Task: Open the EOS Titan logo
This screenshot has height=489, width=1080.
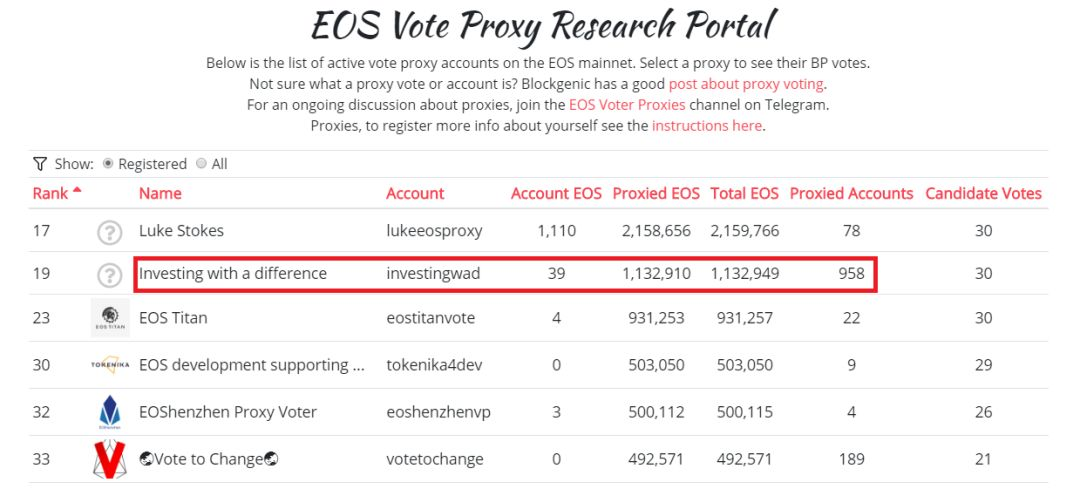Action: pos(110,318)
